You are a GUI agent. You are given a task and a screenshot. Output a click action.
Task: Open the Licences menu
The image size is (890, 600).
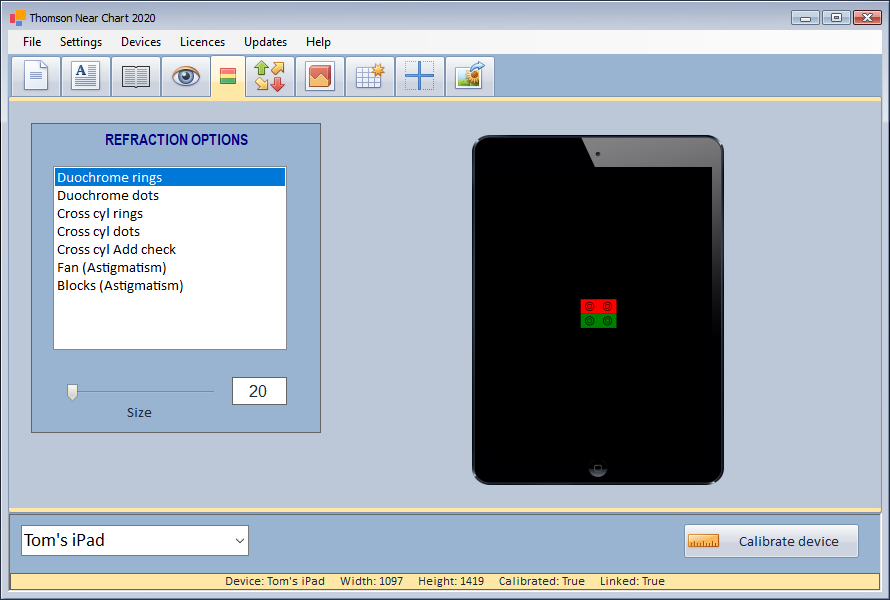click(x=202, y=42)
